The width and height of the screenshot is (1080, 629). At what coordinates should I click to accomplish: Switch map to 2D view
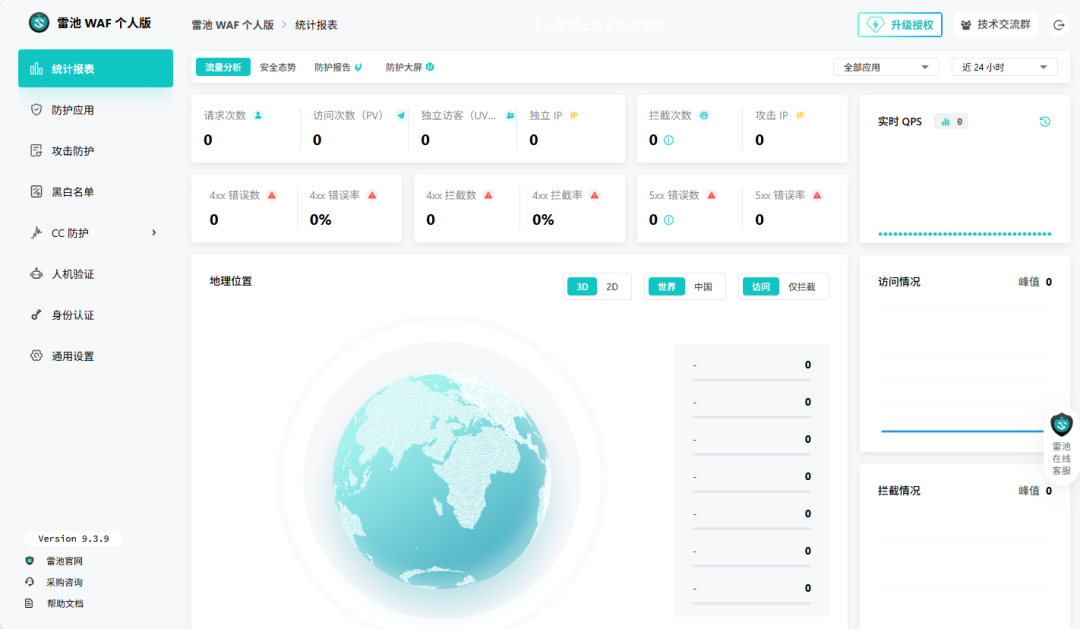click(x=612, y=287)
